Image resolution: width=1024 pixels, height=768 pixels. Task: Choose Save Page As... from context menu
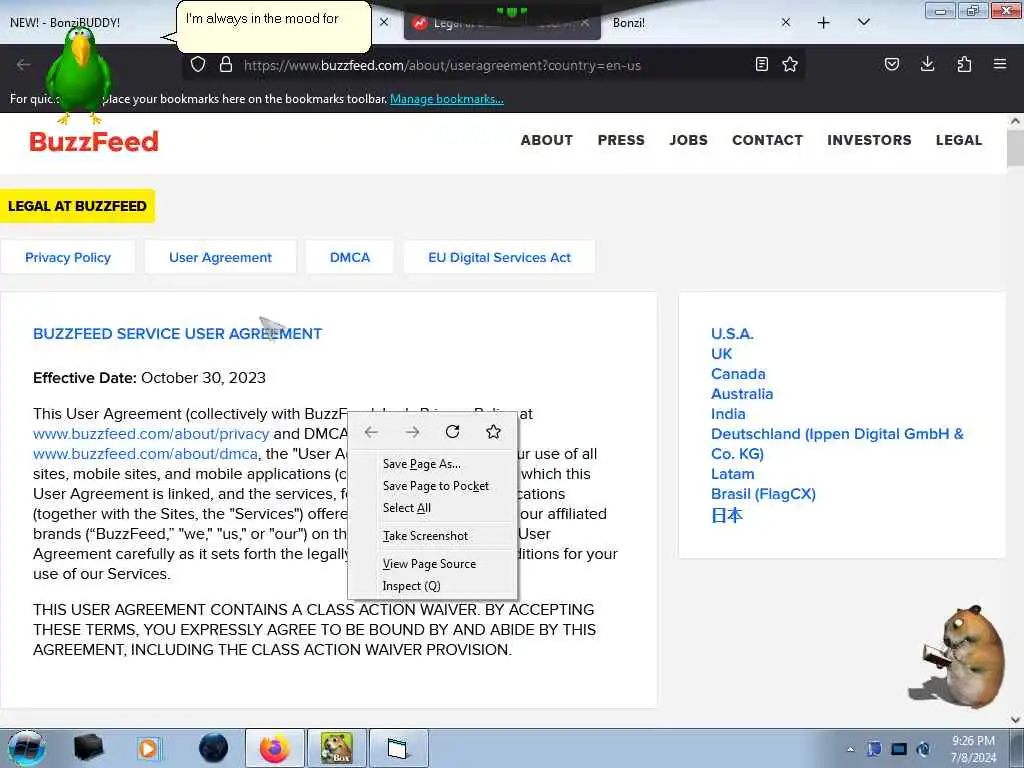coord(433,464)
